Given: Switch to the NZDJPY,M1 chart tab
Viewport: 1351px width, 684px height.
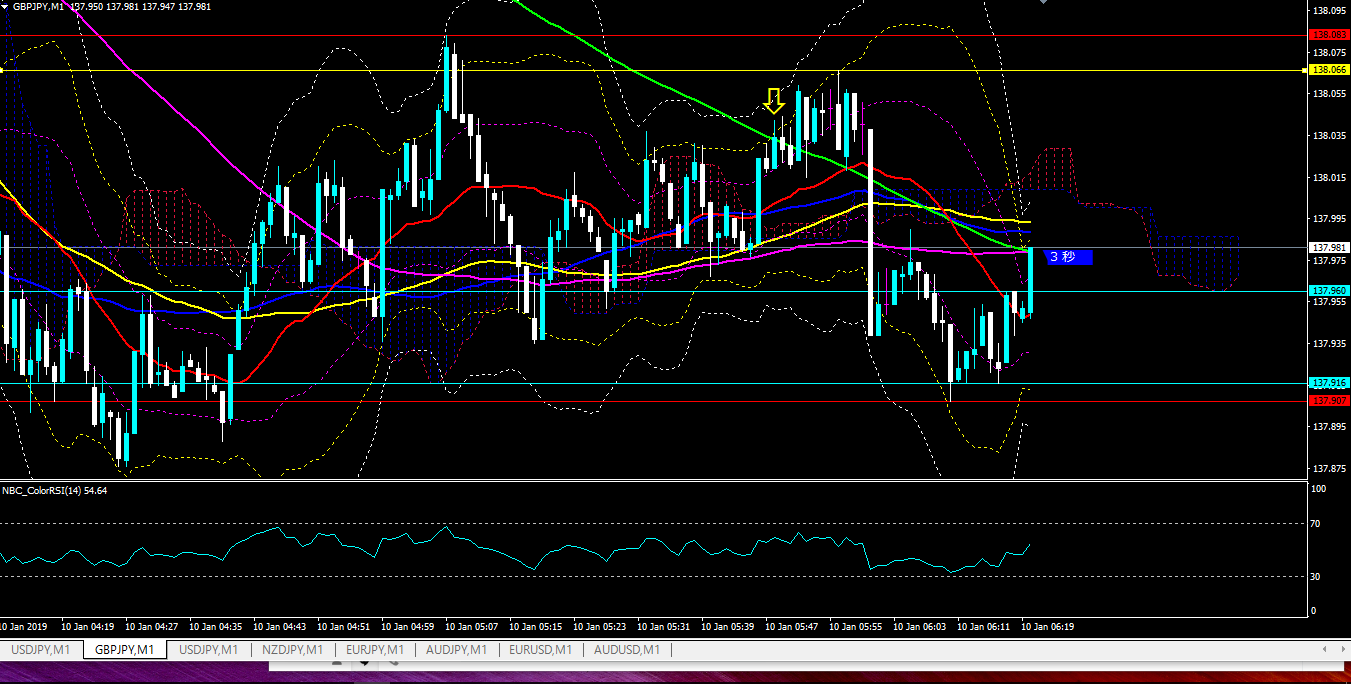Looking at the screenshot, I should 291,650.
